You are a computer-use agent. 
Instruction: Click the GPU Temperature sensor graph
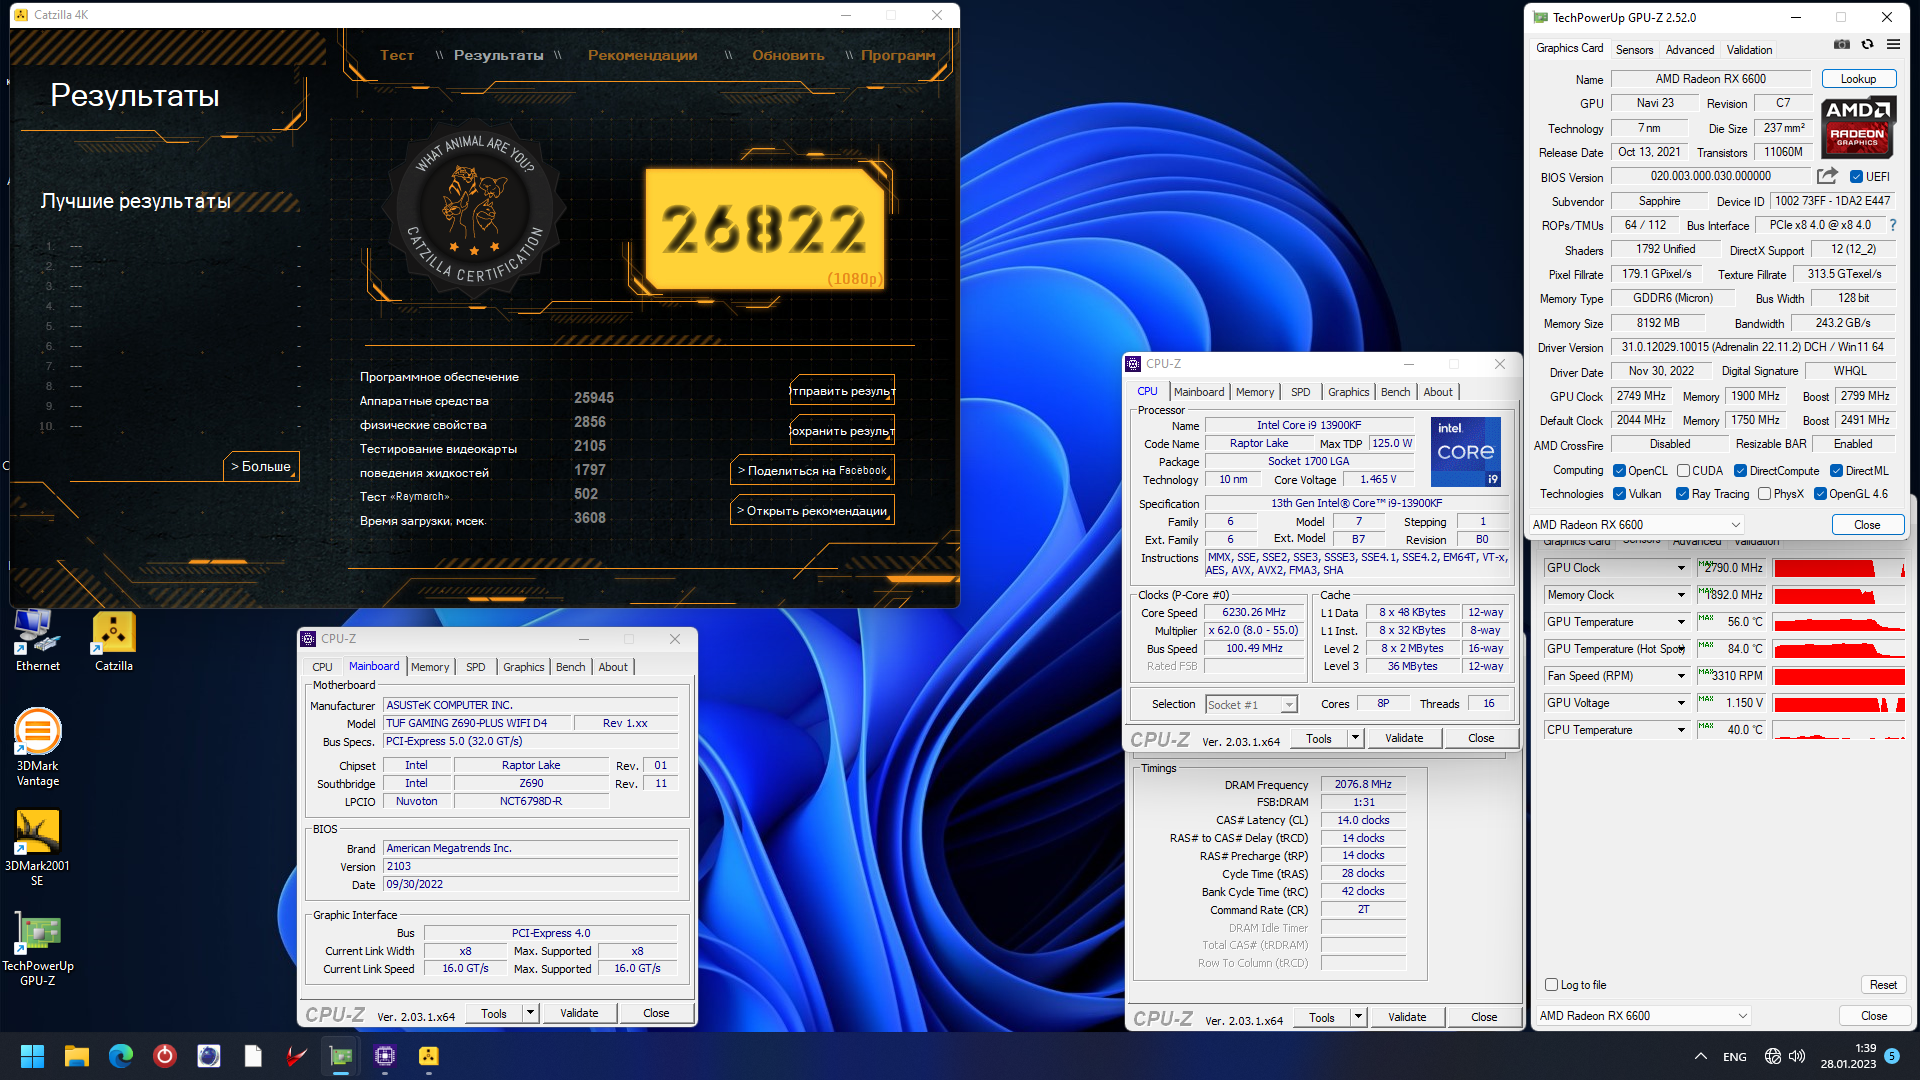[1840, 622]
